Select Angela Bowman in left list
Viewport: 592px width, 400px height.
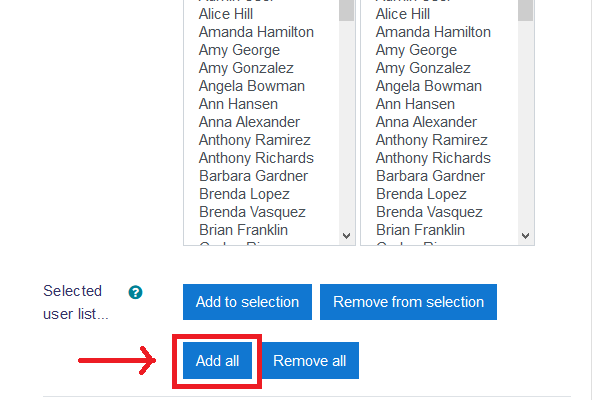252,86
